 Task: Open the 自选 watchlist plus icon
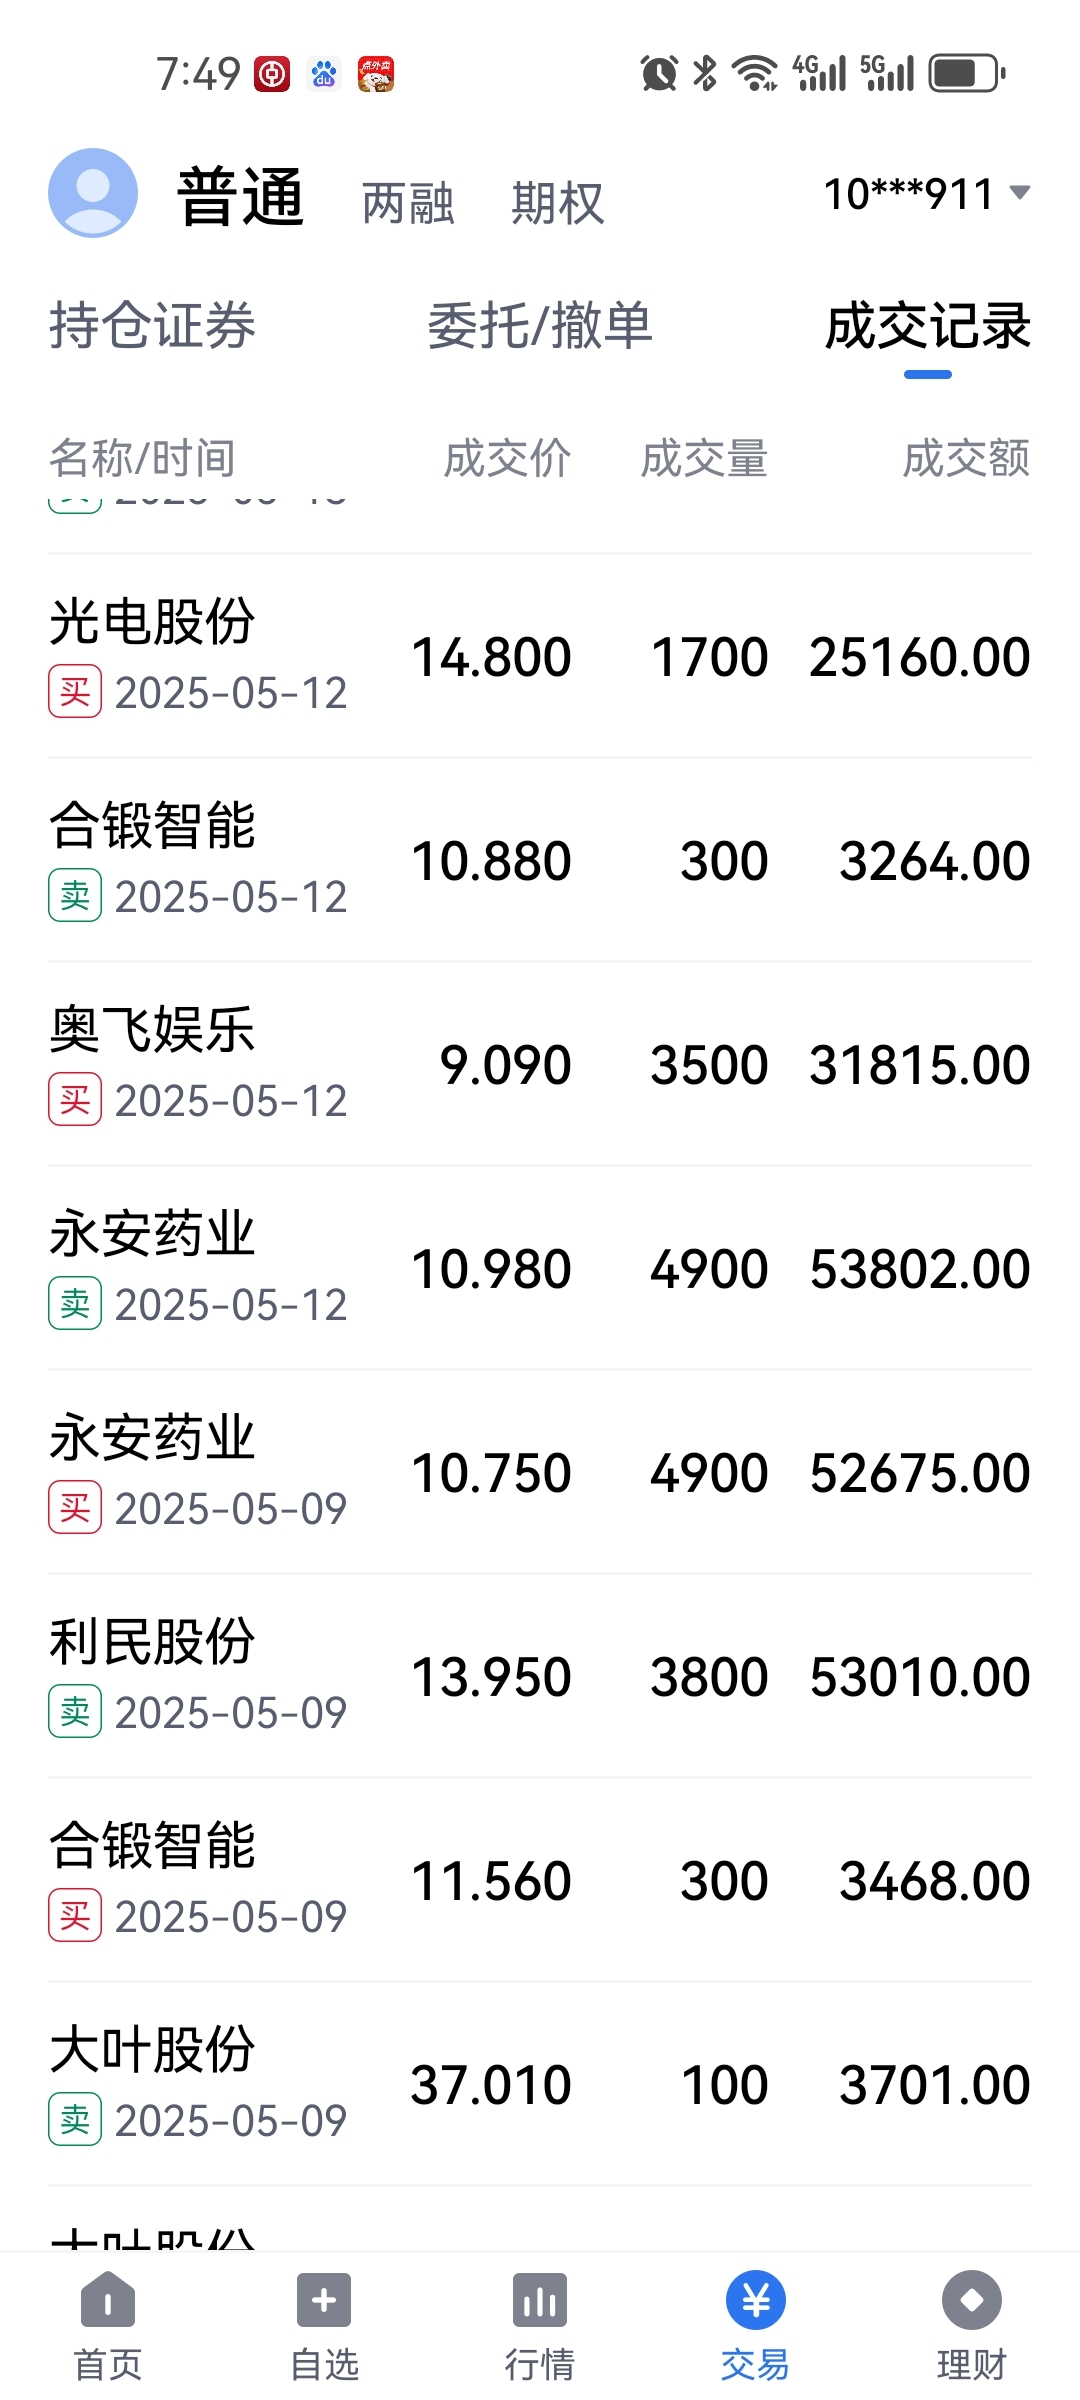[x=324, y=2300]
